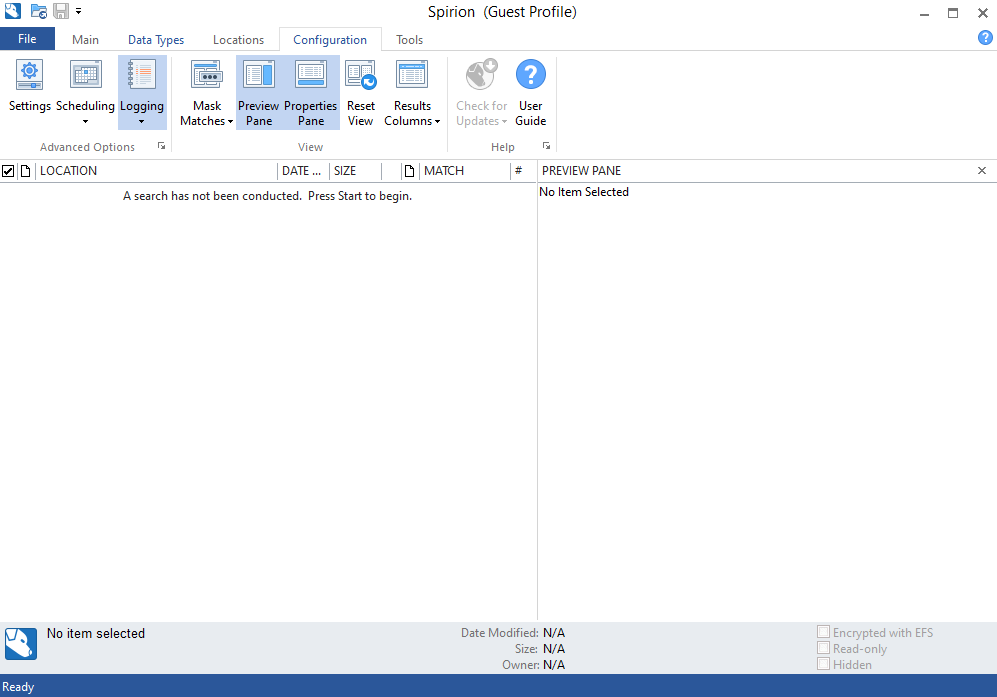Toggle the Properties Pane view button
Image resolution: width=997 pixels, height=697 pixels.
click(x=311, y=92)
